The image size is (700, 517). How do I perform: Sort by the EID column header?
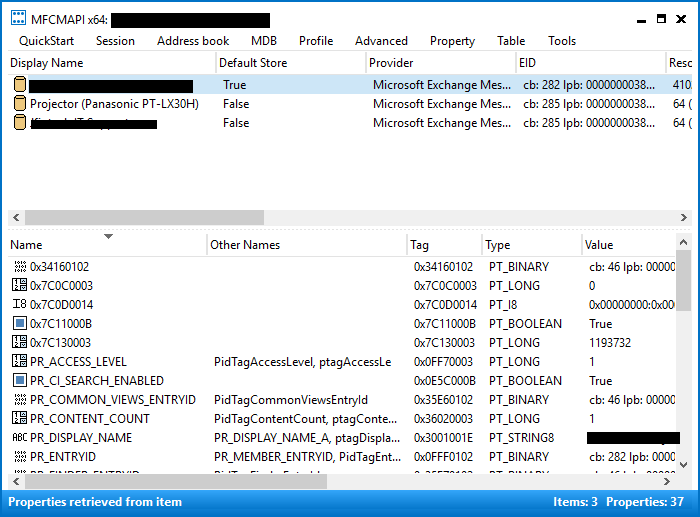point(591,63)
